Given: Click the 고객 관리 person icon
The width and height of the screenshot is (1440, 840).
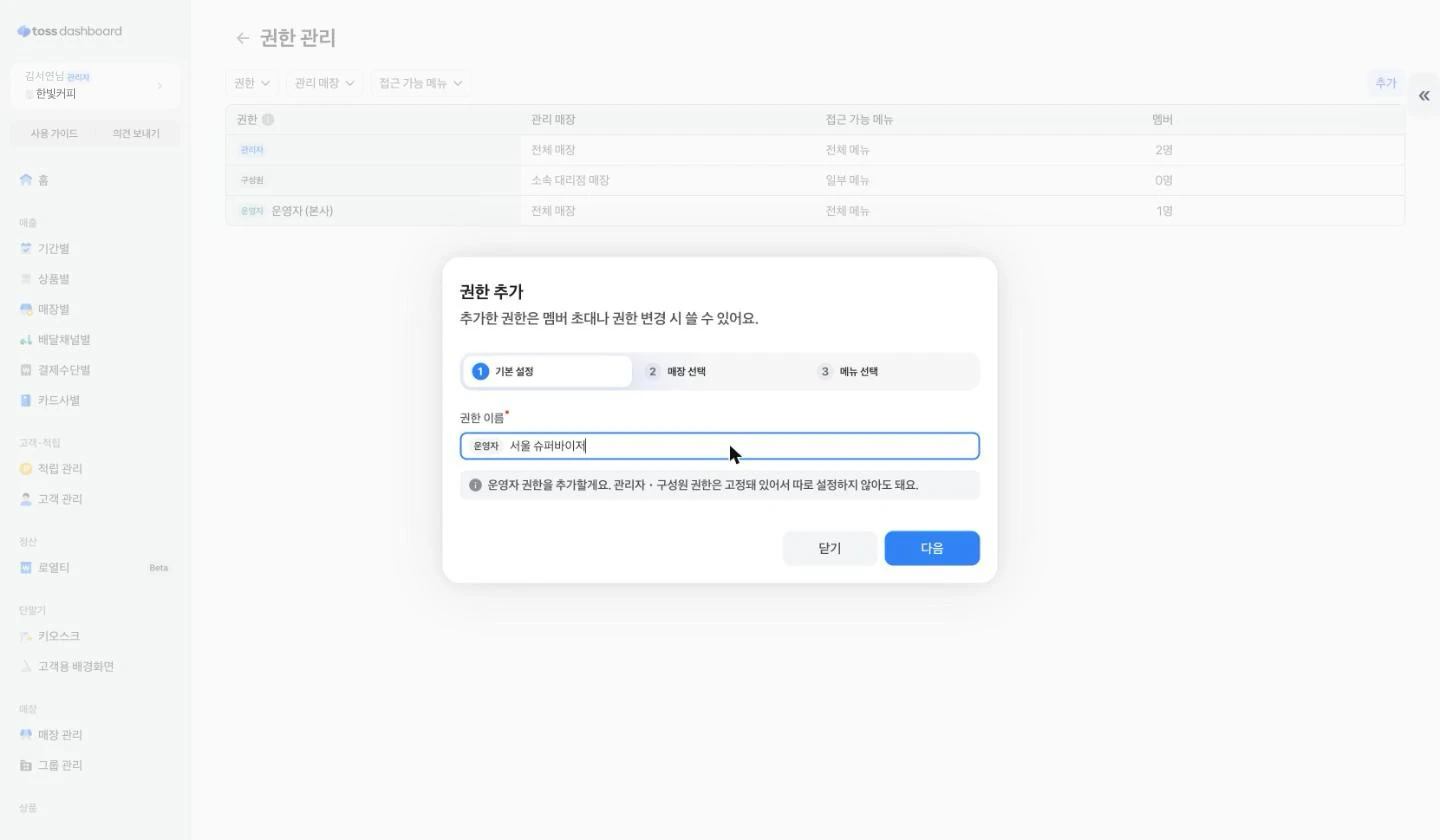Looking at the screenshot, I should pyautogui.click(x=26, y=499).
